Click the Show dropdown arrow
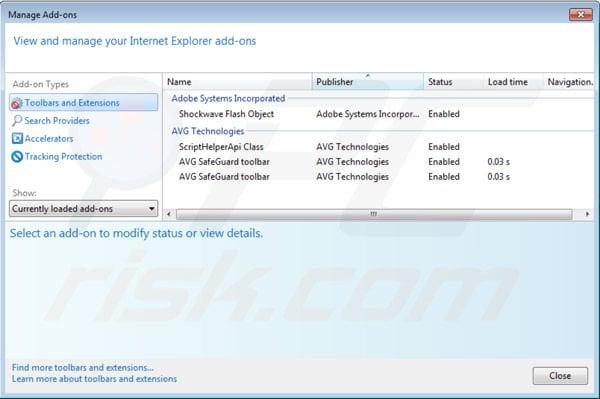This screenshot has width=600, height=399. pyautogui.click(x=152, y=209)
